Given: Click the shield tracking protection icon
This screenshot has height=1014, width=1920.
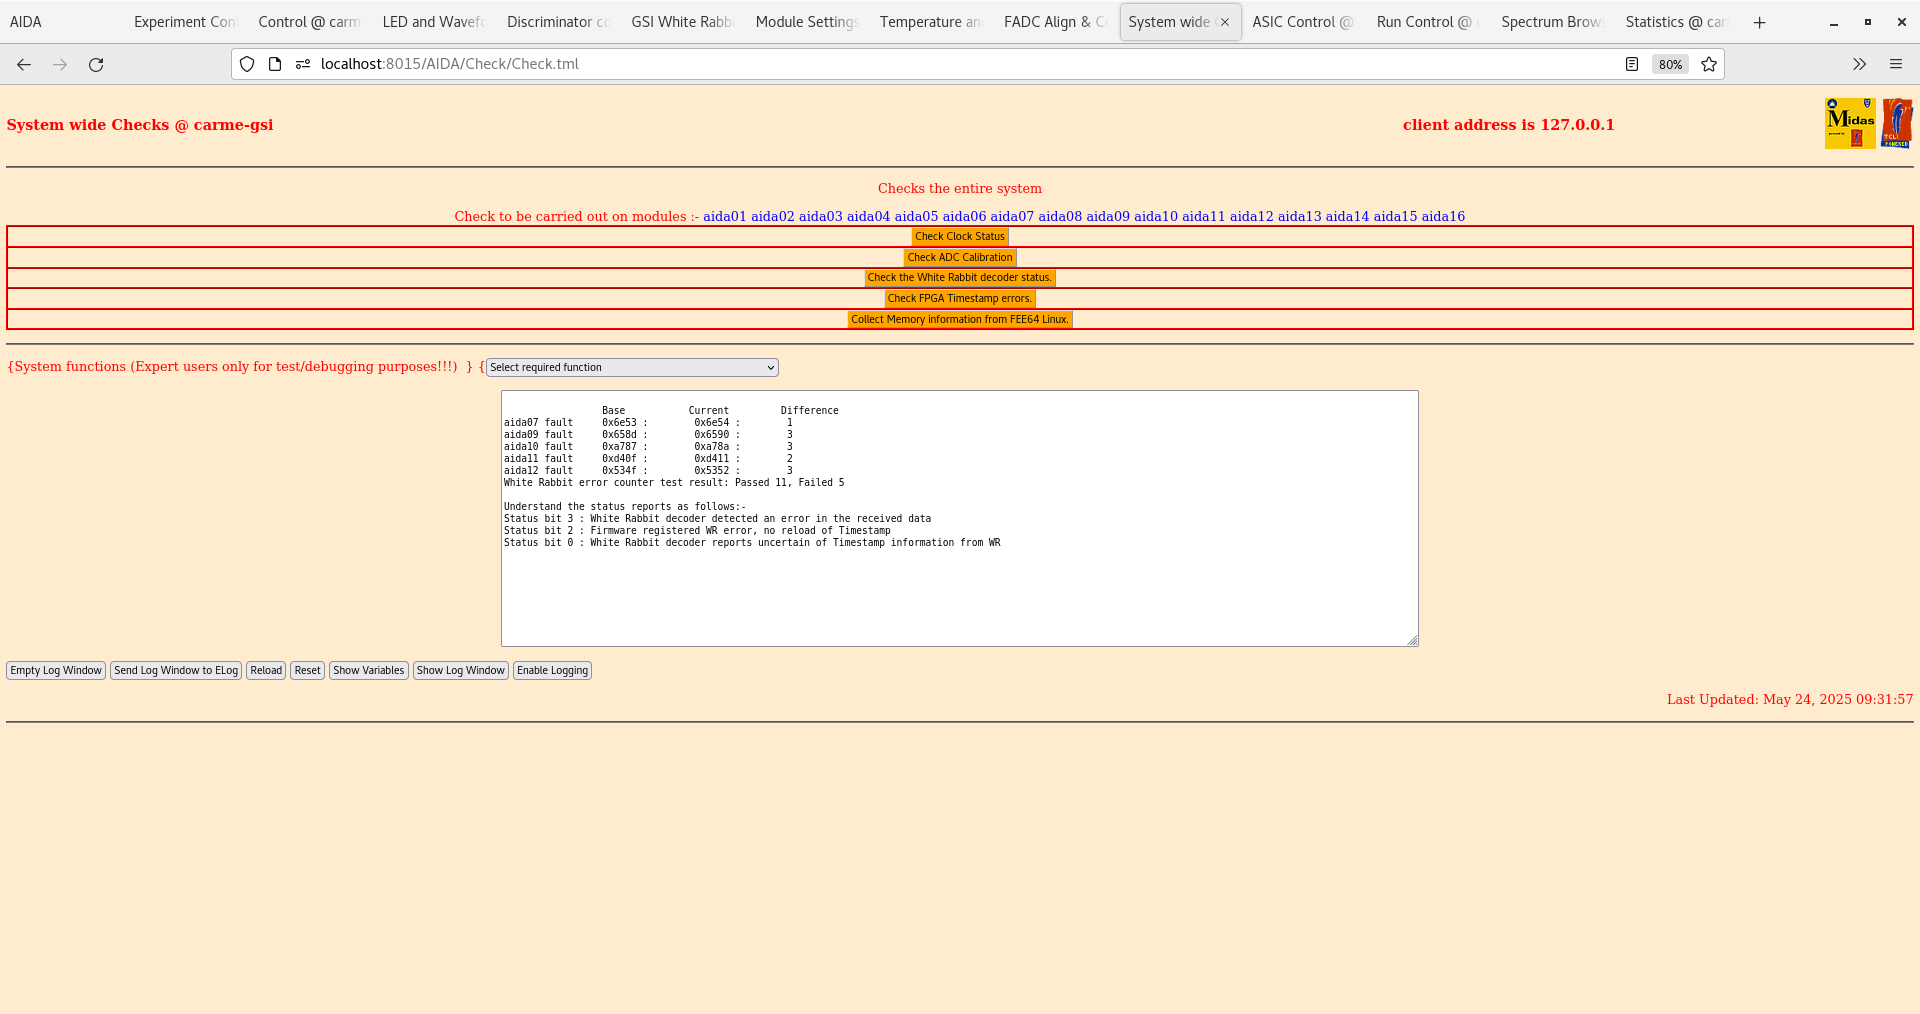Looking at the screenshot, I should 247,63.
